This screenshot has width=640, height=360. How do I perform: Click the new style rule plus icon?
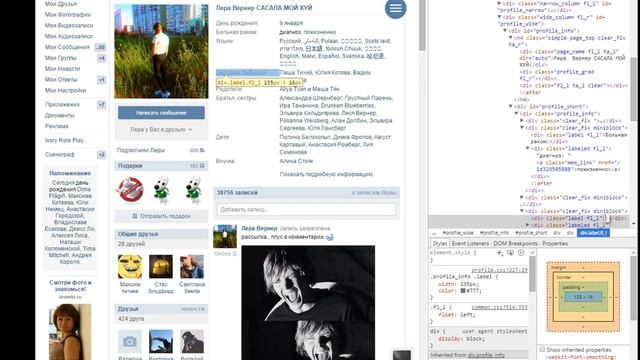click(x=500, y=253)
